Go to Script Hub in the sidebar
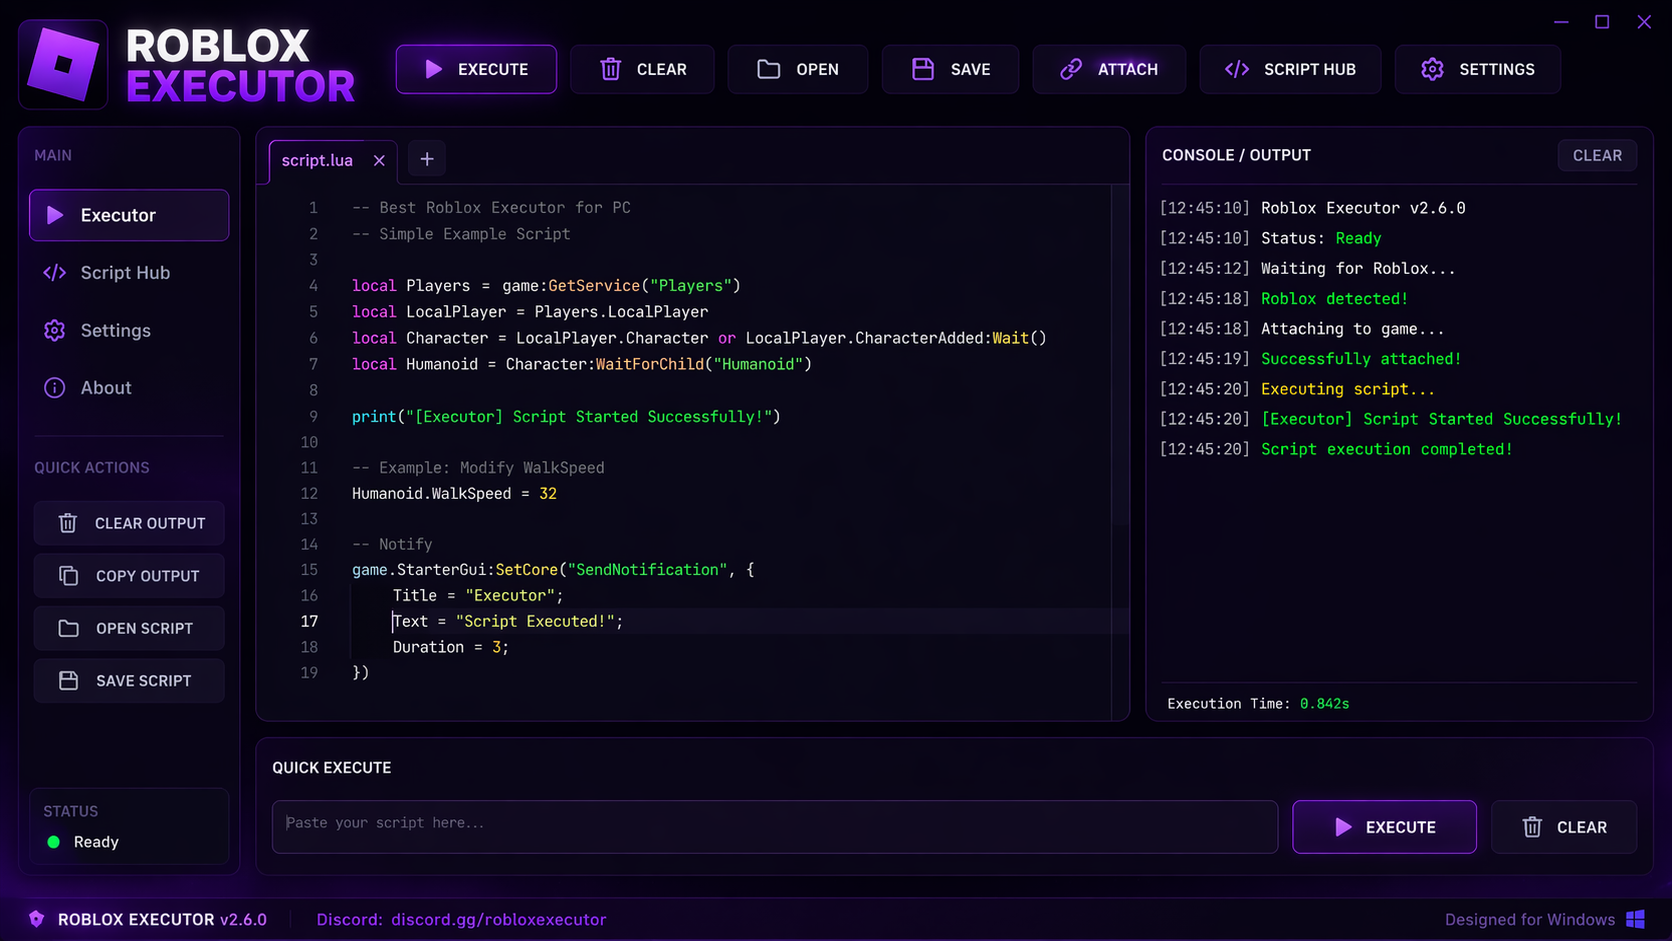Viewport: 1672px width, 941px height. (129, 273)
